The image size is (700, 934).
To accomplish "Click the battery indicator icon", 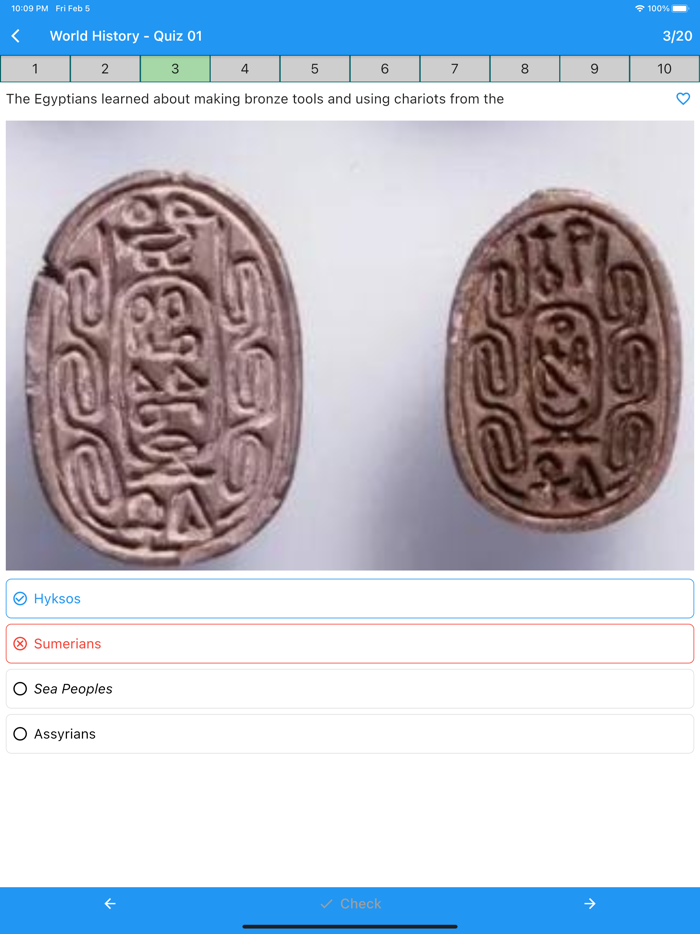I will 680,8.
